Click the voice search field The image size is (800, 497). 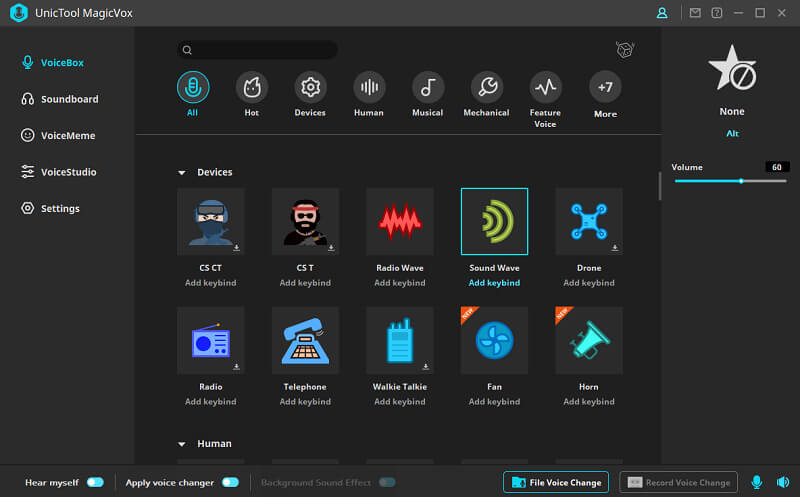257,50
